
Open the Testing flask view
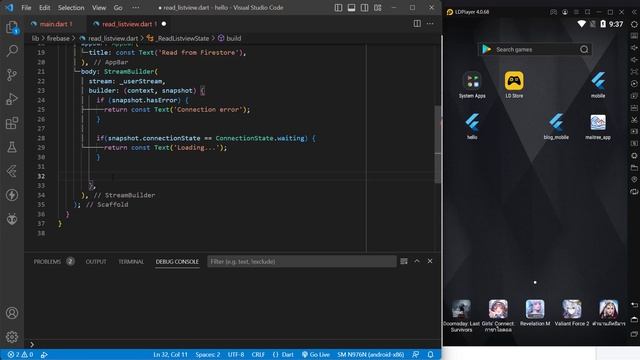[x=12, y=147]
